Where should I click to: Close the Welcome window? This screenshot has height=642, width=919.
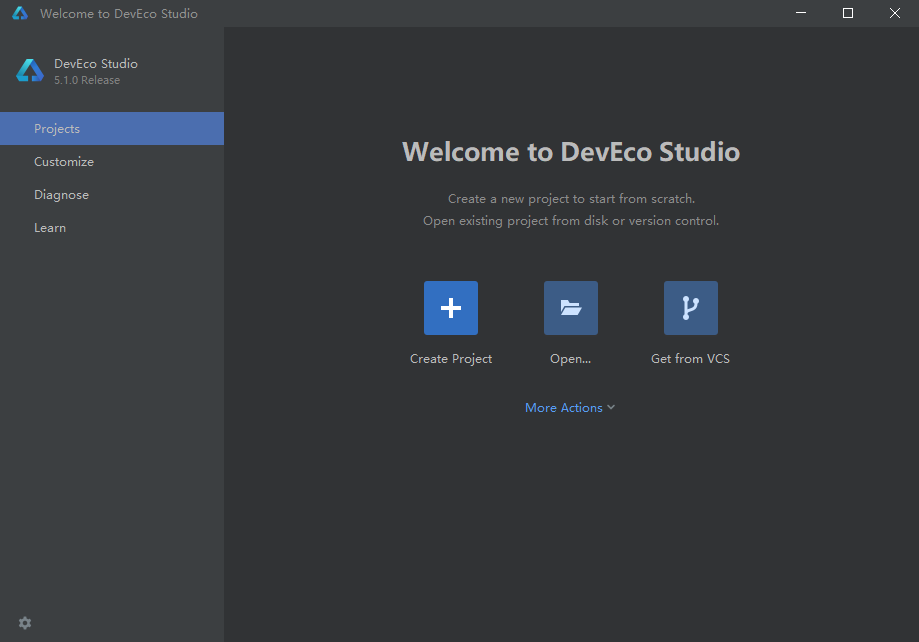(x=894, y=13)
